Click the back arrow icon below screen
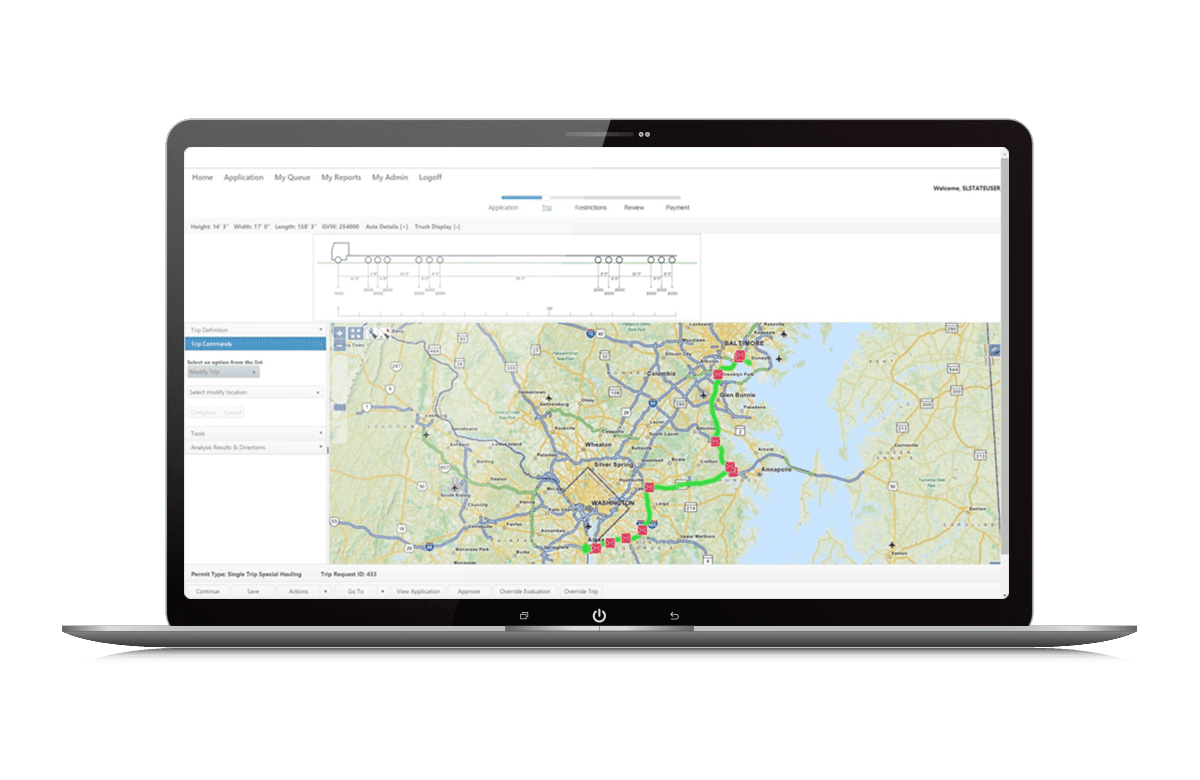The image size is (1200, 780). (x=674, y=615)
